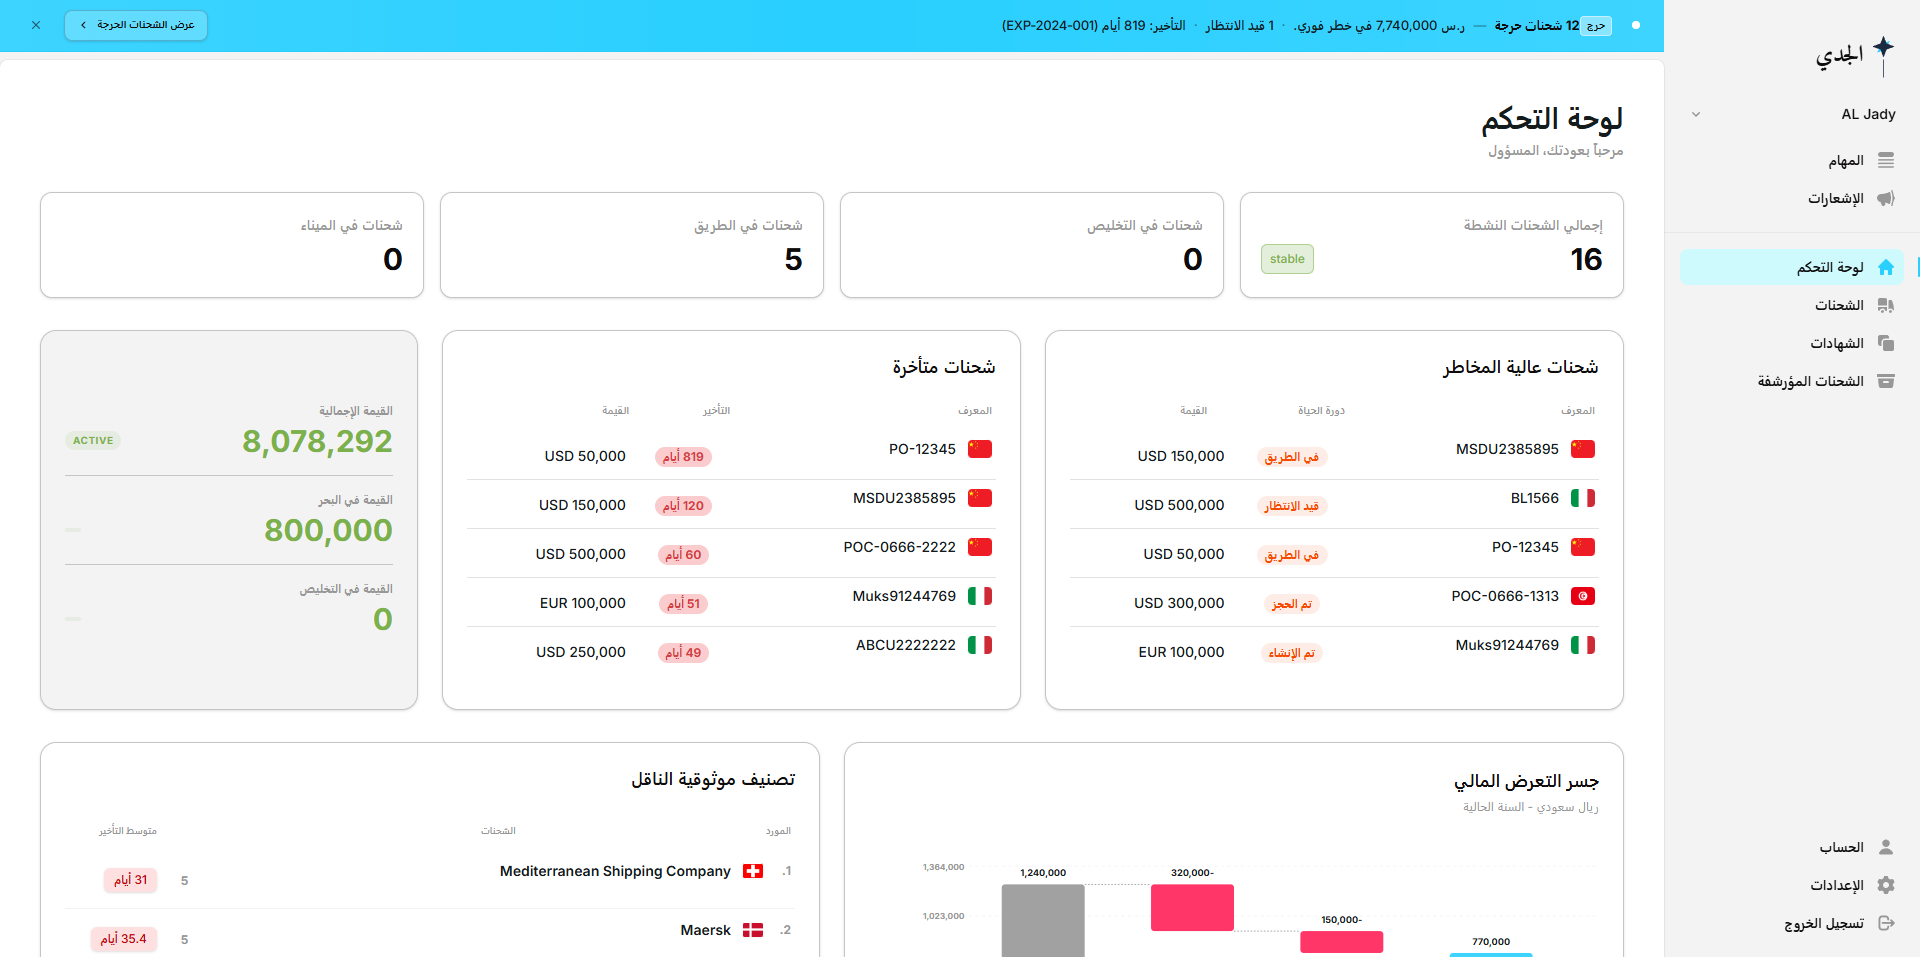This screenshot has width=1920, height=957.
Task: Click قيد الانتظار status badge for BL1566
Action: click(x=1291, y=506)
